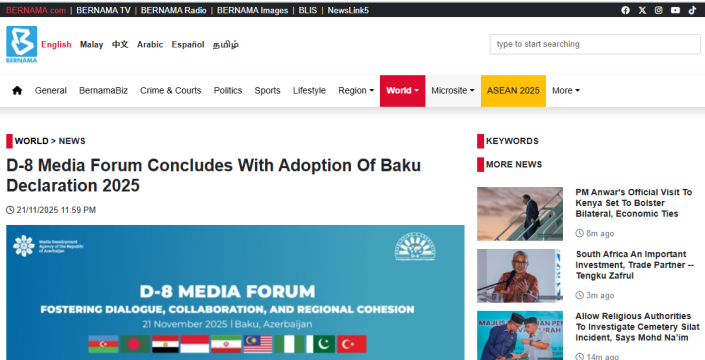This screenshot has height=360, width=705.
Task: Open BERNAMA TikTok icon
Action: tap(692, 10)
